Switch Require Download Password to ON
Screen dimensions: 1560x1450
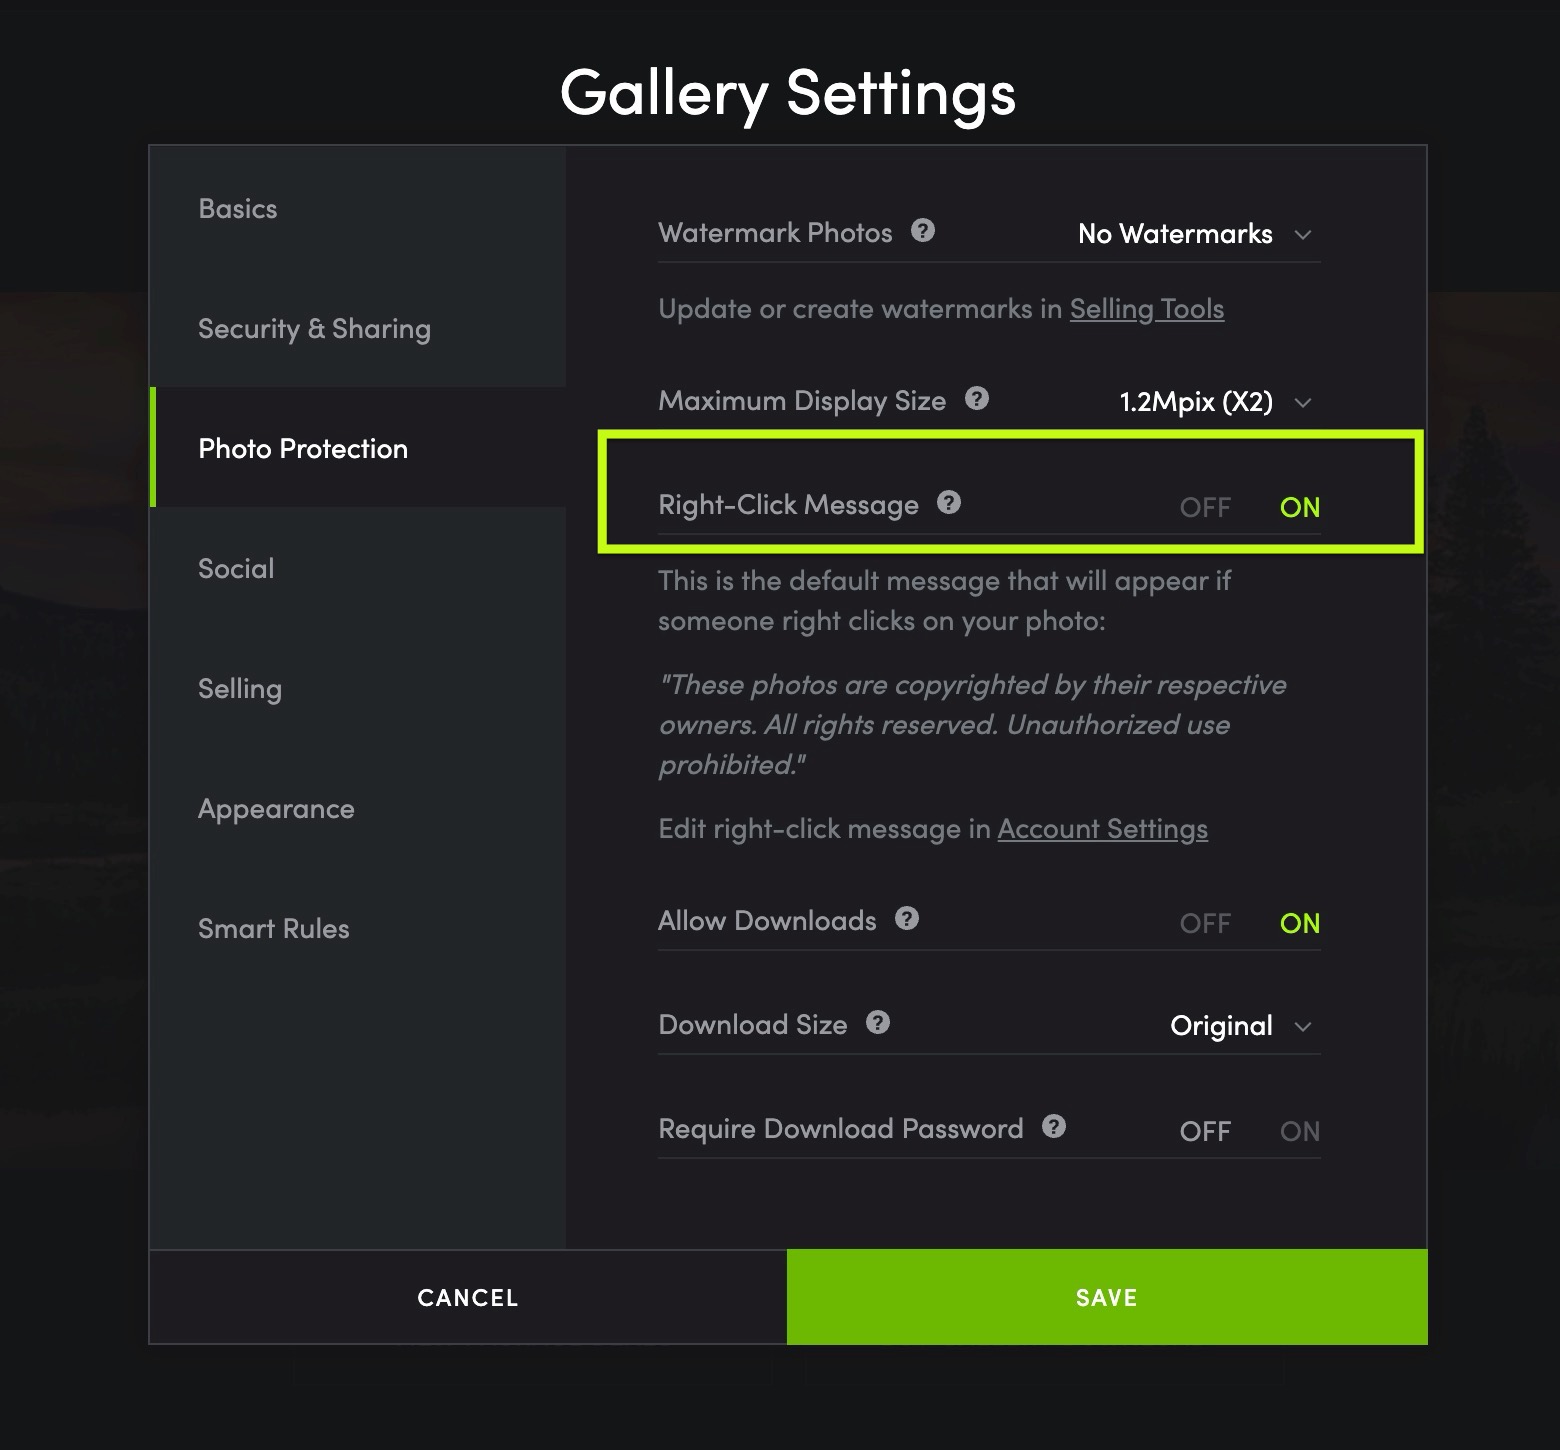click(x=1300, y=1131)
